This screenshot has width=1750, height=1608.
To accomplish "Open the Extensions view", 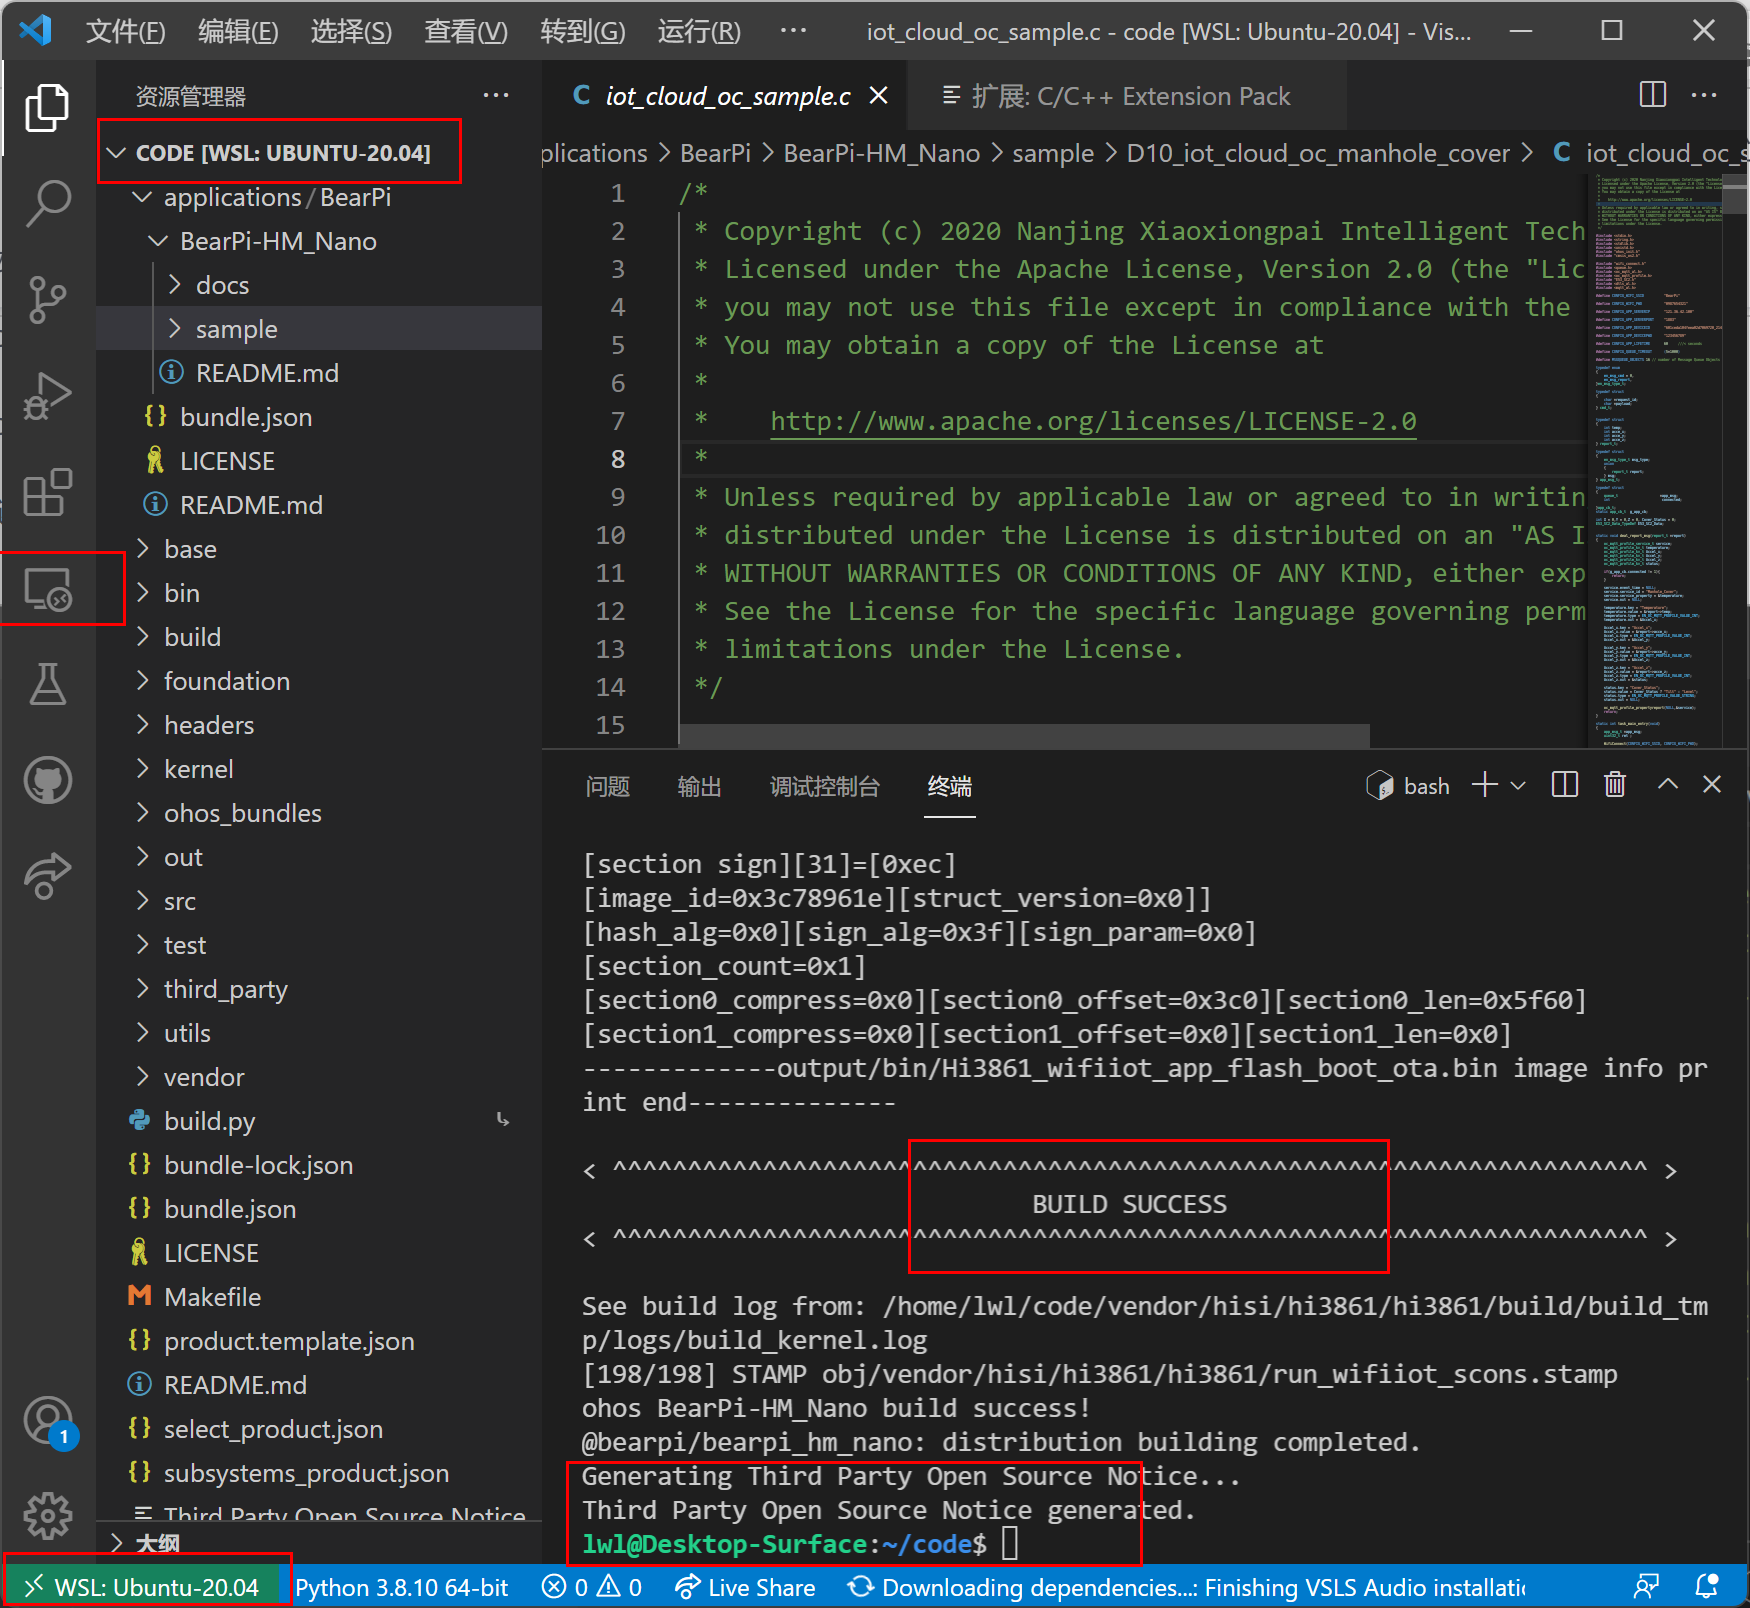I will click(47, 492).
